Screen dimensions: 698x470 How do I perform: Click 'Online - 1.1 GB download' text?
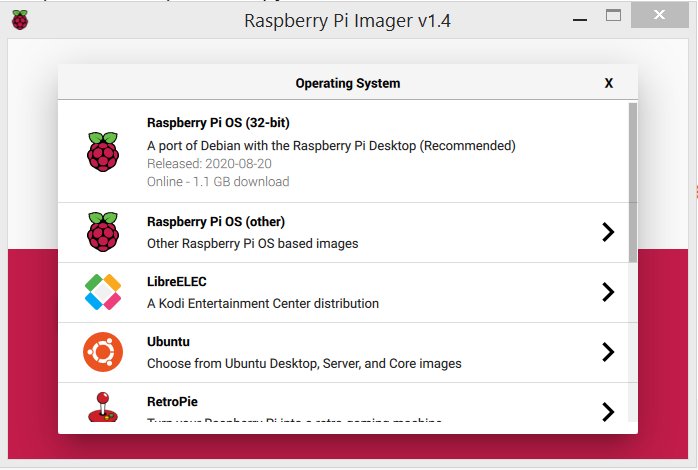click(218, 182)
